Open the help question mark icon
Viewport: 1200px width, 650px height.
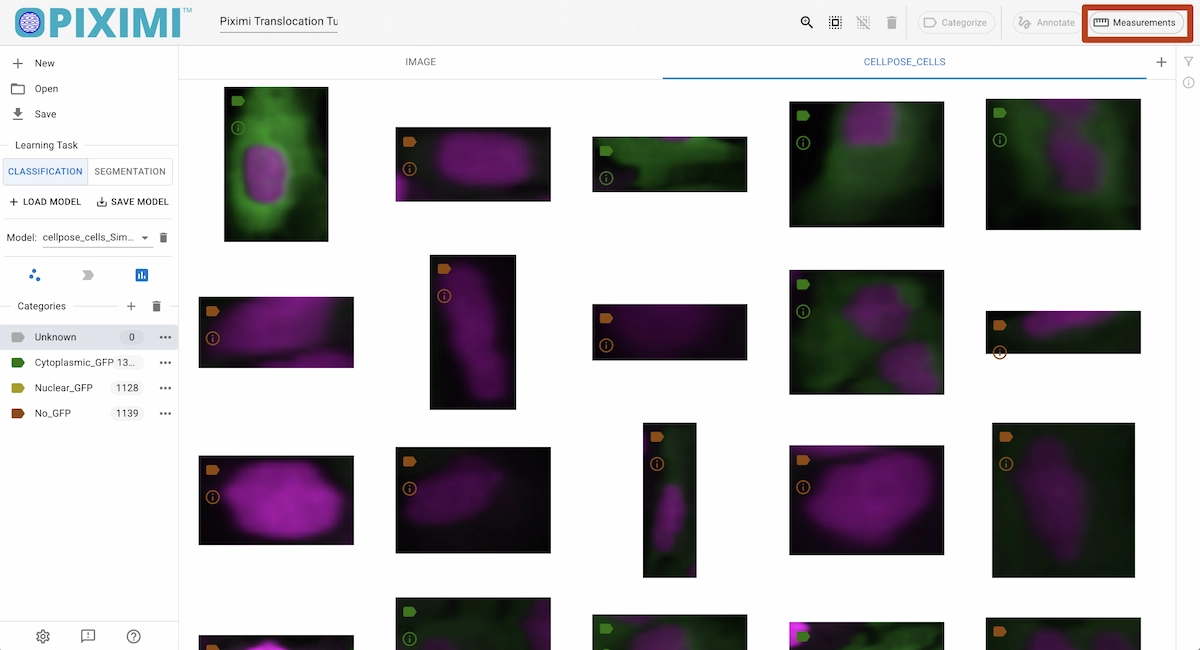[133, 636]
